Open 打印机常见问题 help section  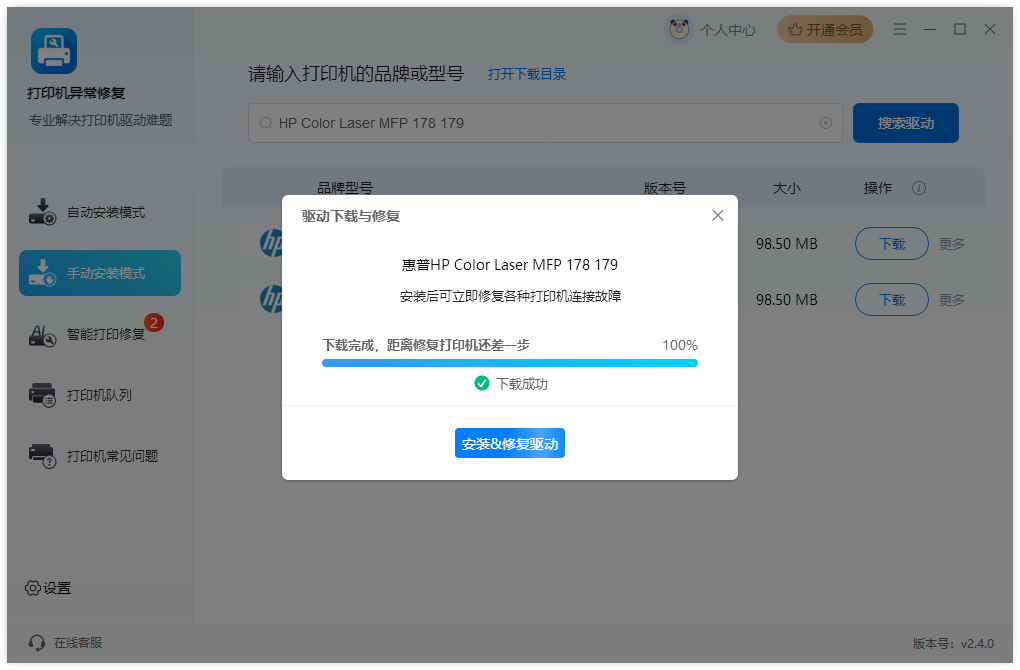100,456
